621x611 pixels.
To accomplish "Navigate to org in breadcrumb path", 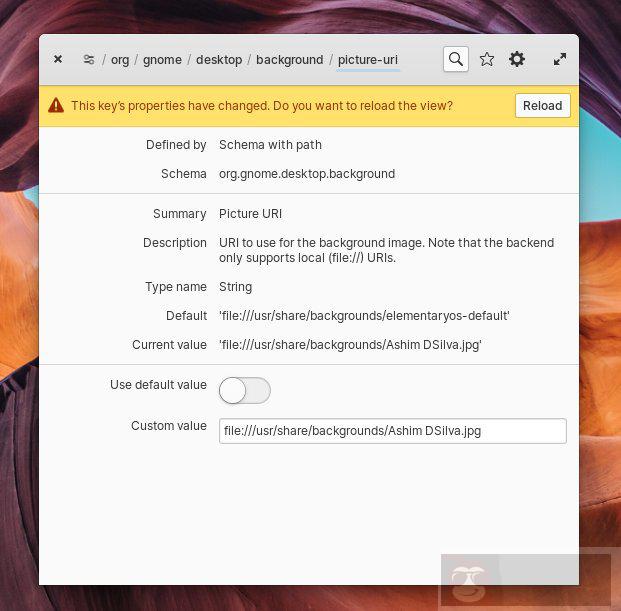I will [x=120, y=60].
